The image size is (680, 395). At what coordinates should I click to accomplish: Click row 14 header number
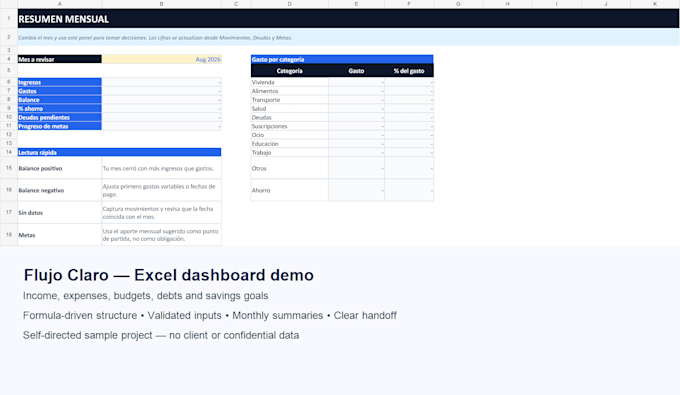click(9, 152)
